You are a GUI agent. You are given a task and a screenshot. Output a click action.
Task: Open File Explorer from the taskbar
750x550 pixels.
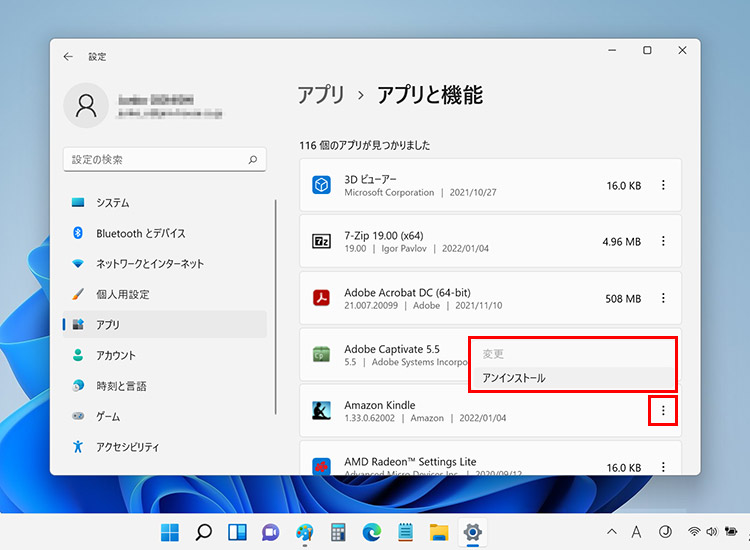(x=438, y=532)
